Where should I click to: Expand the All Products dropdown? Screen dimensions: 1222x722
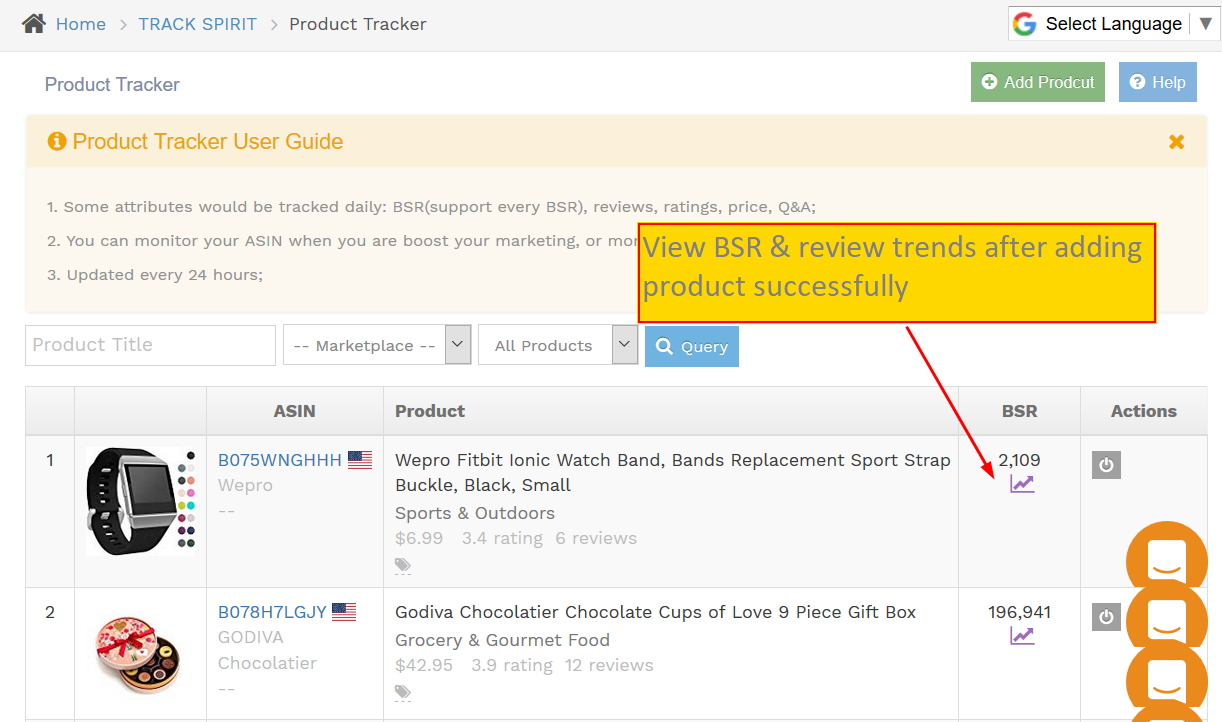tap(558, 345)
